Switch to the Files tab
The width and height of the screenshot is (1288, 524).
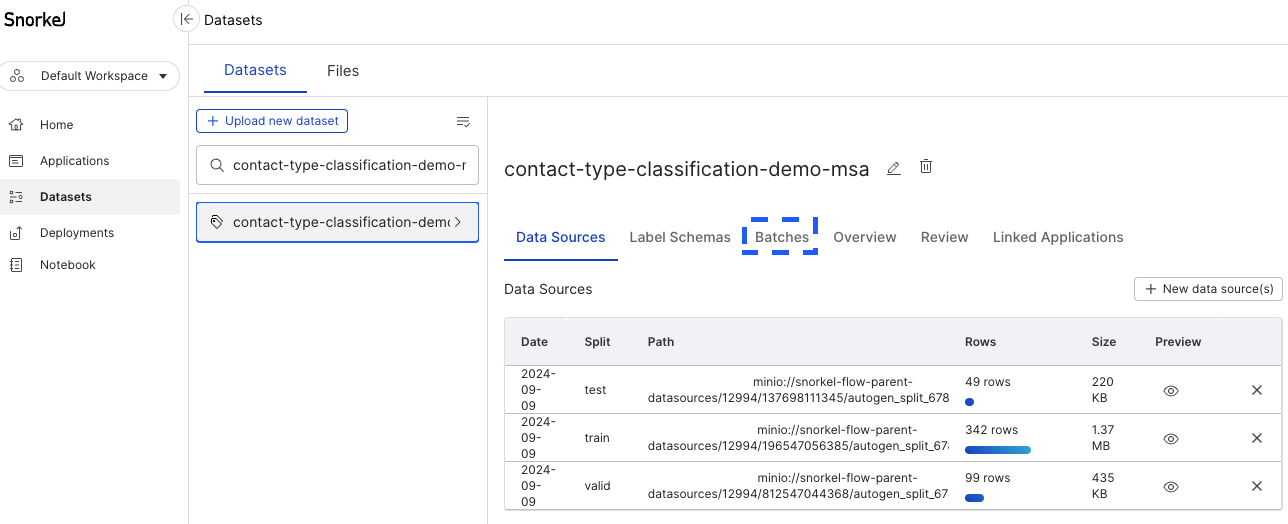click(x=343, y=71)
